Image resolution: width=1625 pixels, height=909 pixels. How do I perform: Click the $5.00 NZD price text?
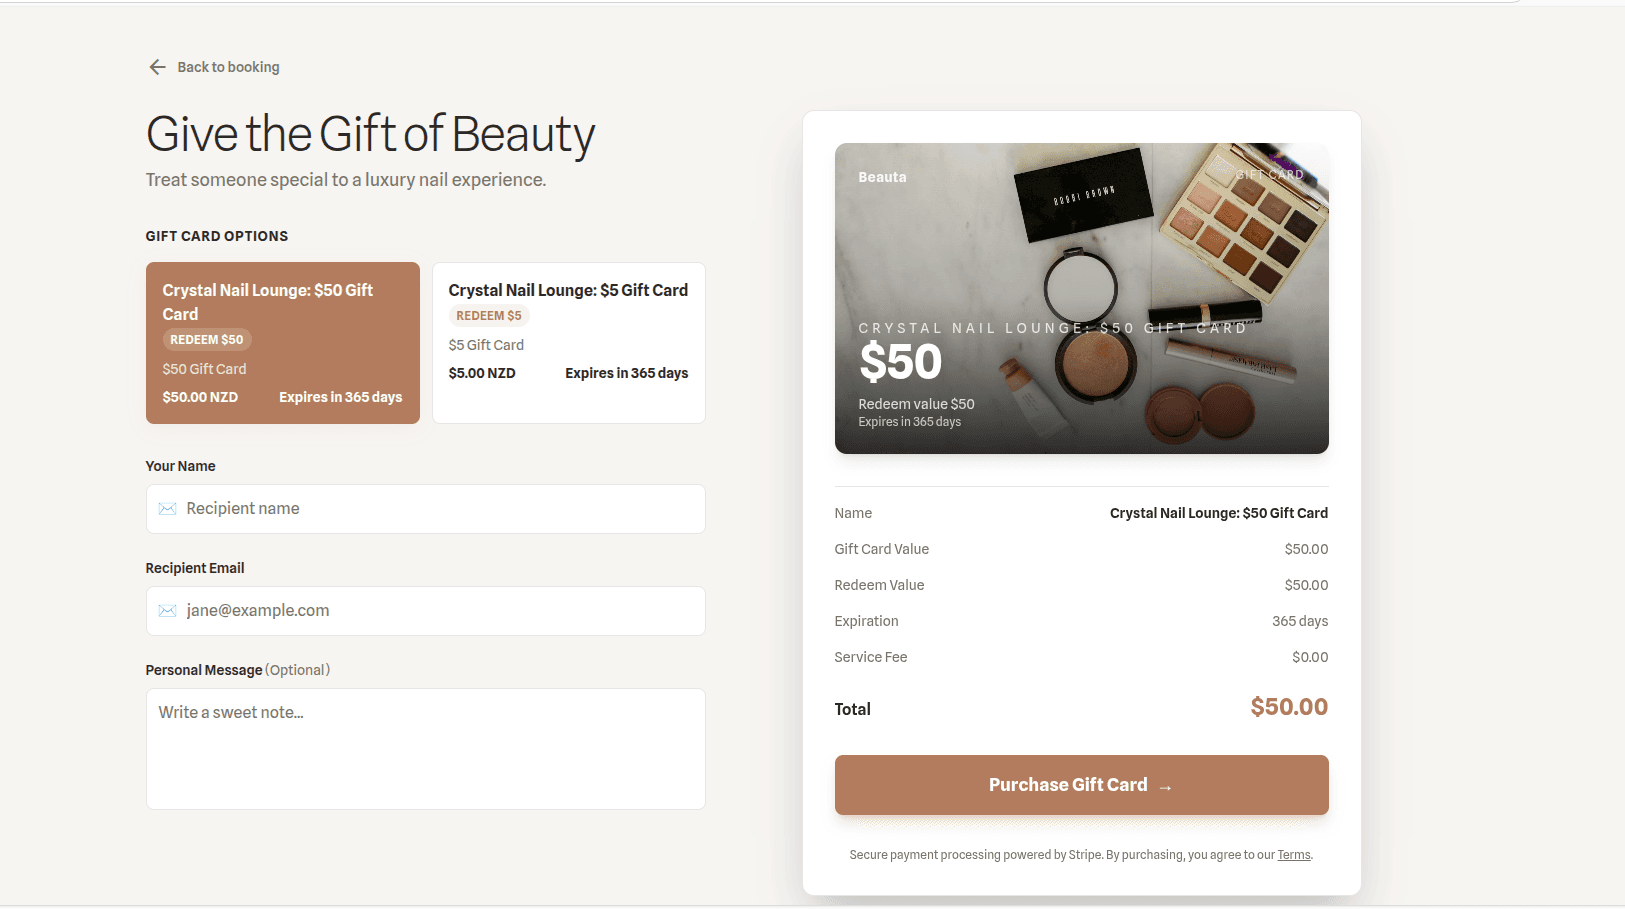click(x=482, y=373)
